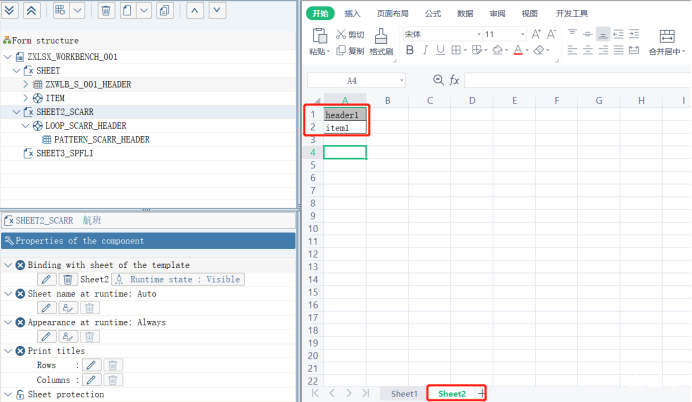Open the 插入 ribbon tab
Screen dimensions: 692x402
[x=352, y=14]
